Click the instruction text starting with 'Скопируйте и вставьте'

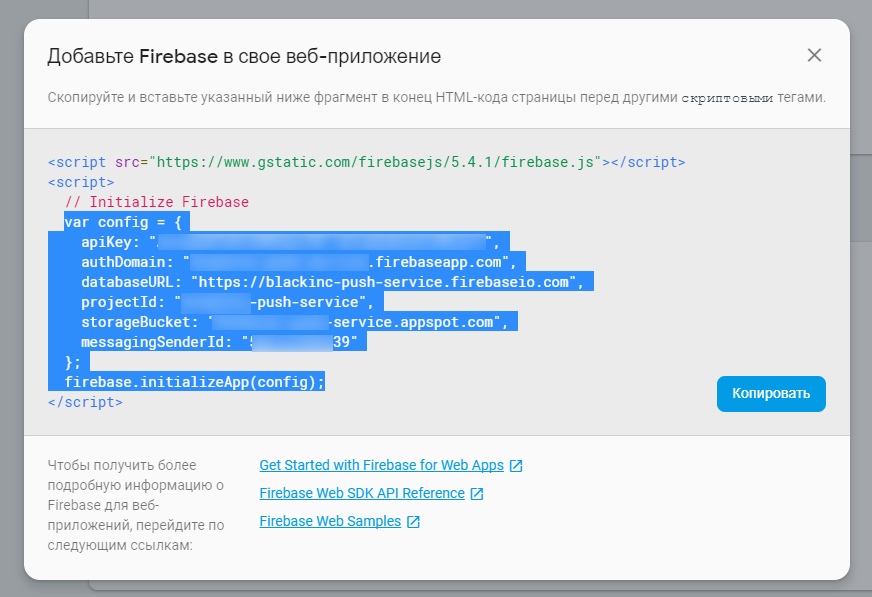(x=437, y=97)
